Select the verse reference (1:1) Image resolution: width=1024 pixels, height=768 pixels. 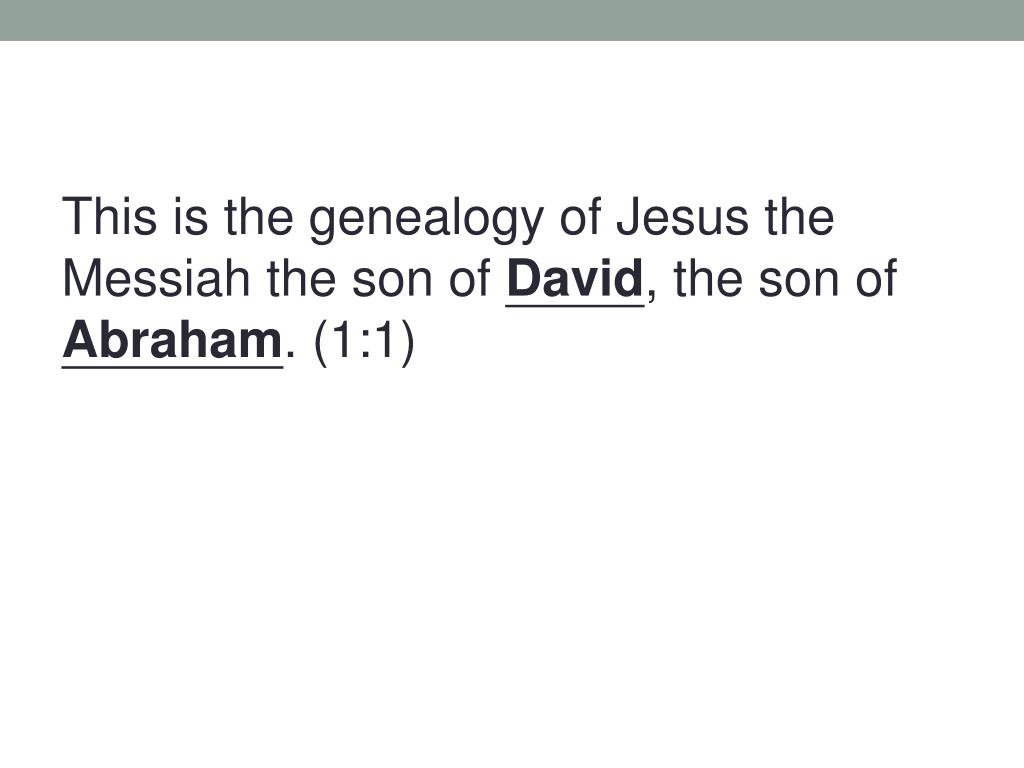[364, 342]
